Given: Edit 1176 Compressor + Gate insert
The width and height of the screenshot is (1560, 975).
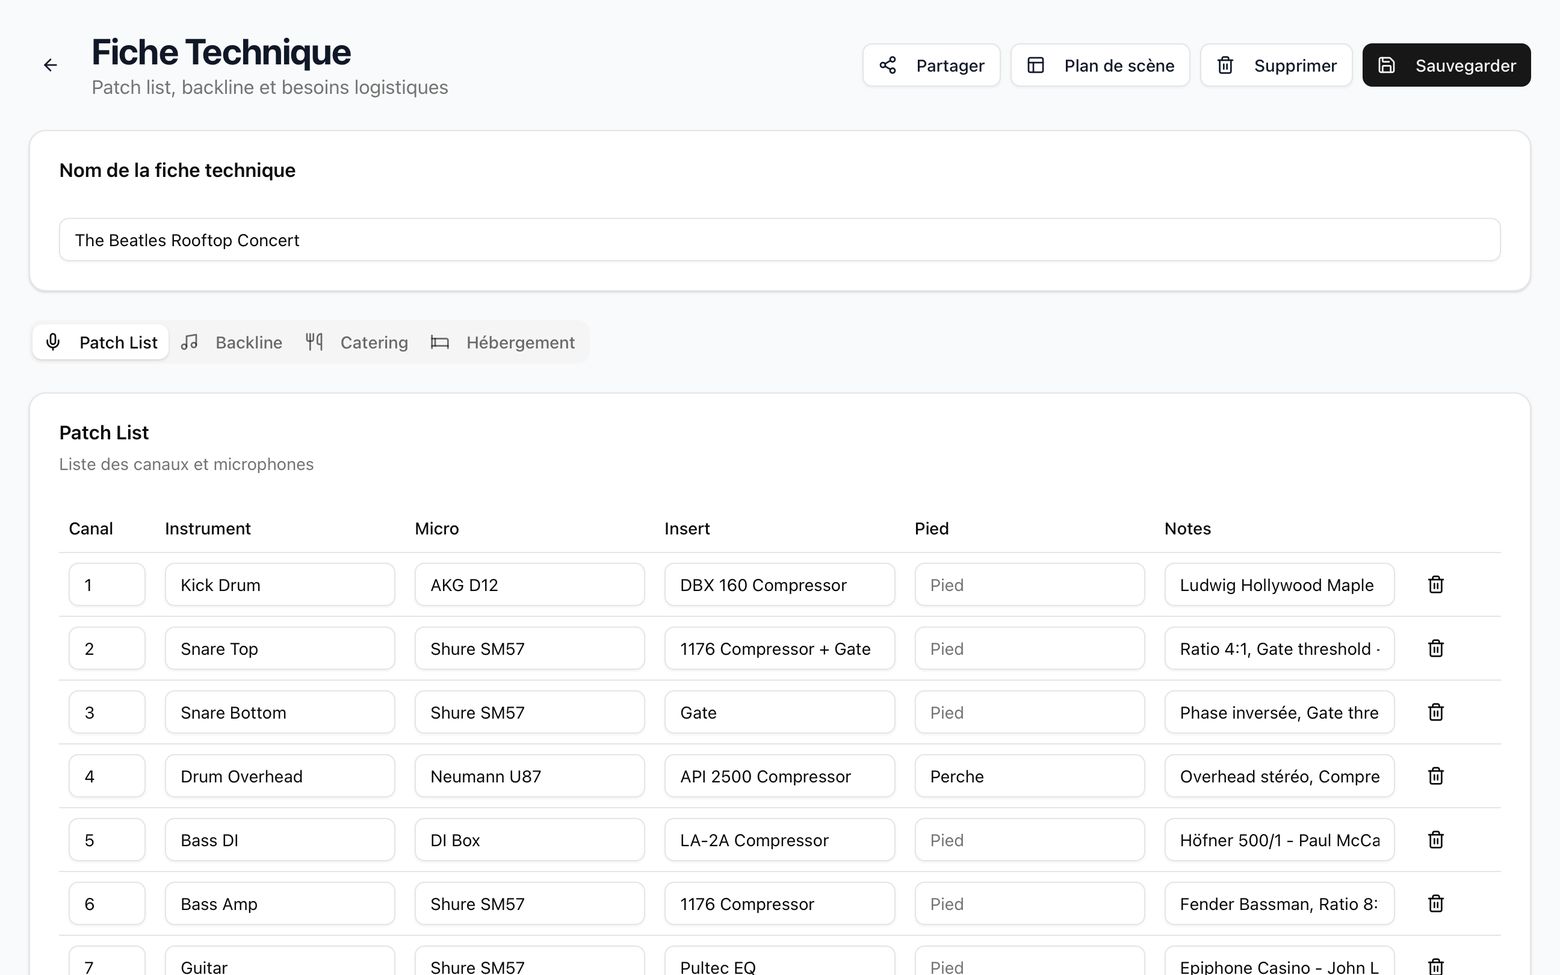Looking at the screenshot, I should [780, 649].
